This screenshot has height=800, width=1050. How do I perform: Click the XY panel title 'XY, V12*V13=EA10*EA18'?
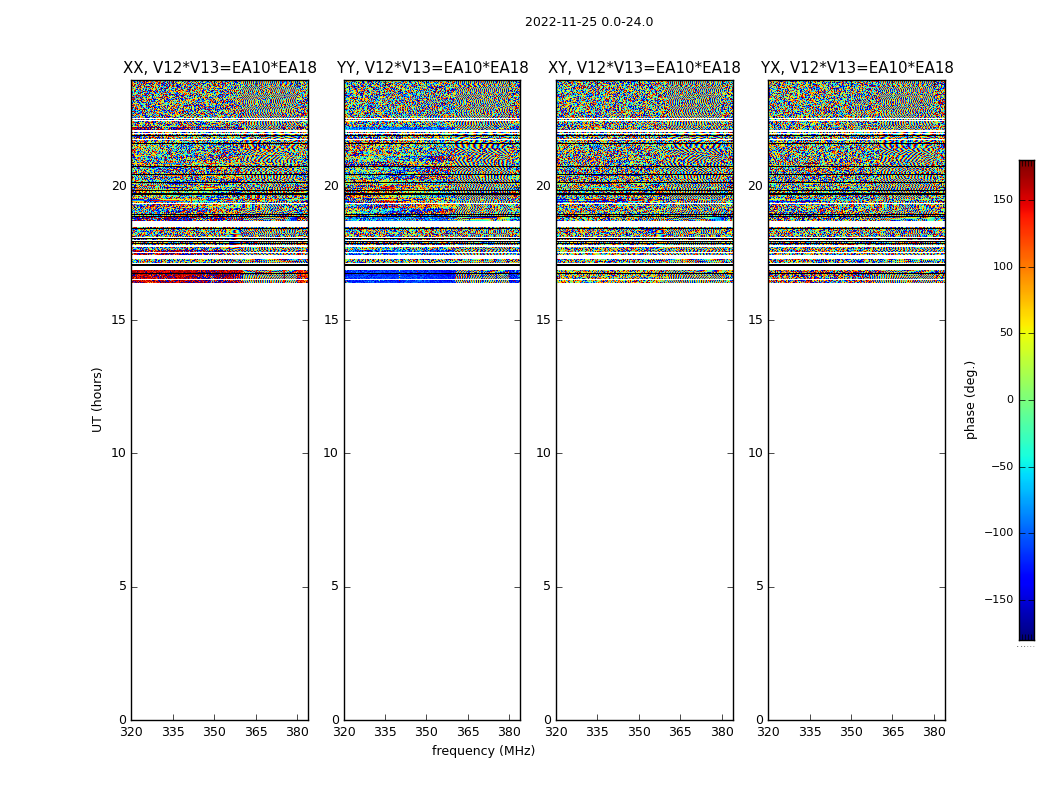click(x=644, y=68)
